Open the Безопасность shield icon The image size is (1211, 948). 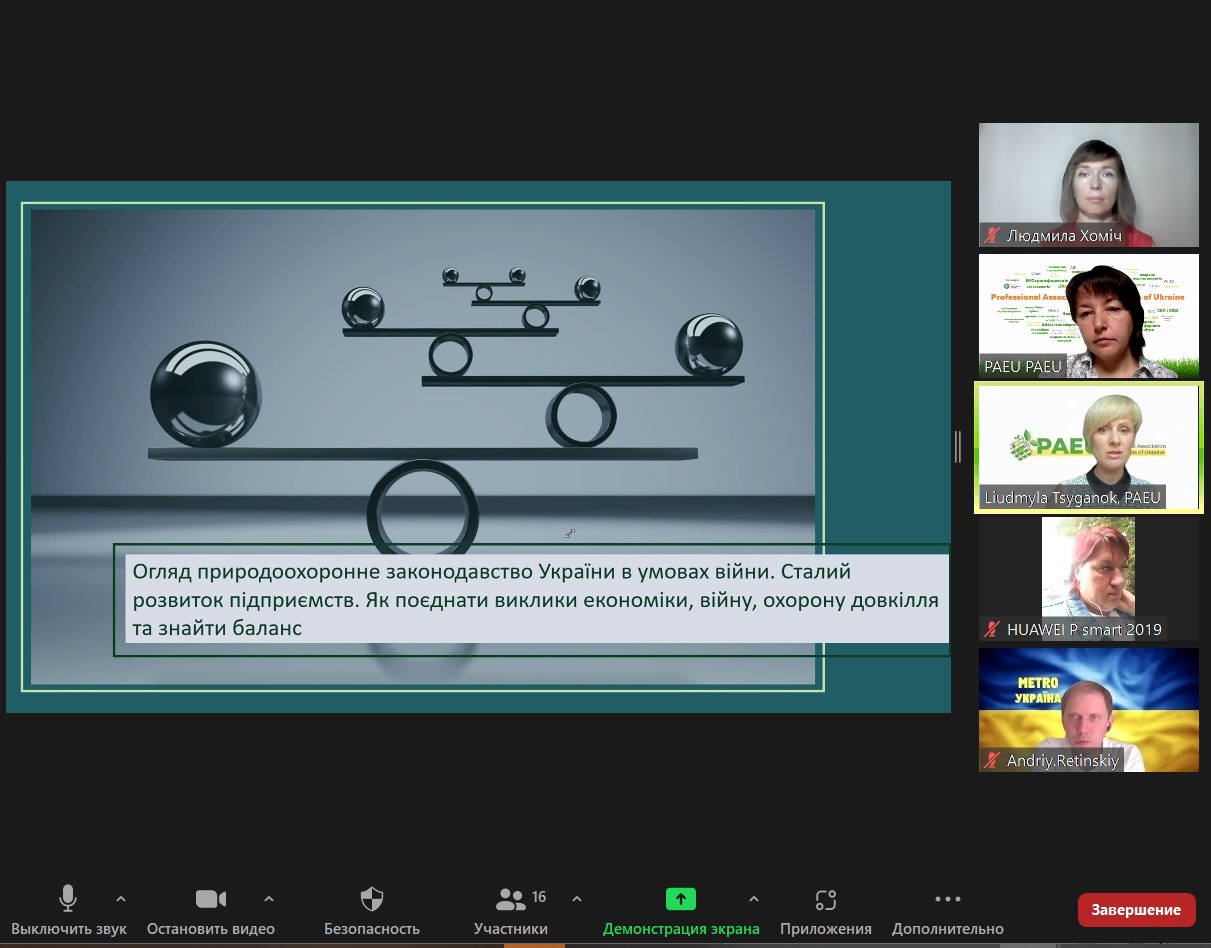point(371,899)
